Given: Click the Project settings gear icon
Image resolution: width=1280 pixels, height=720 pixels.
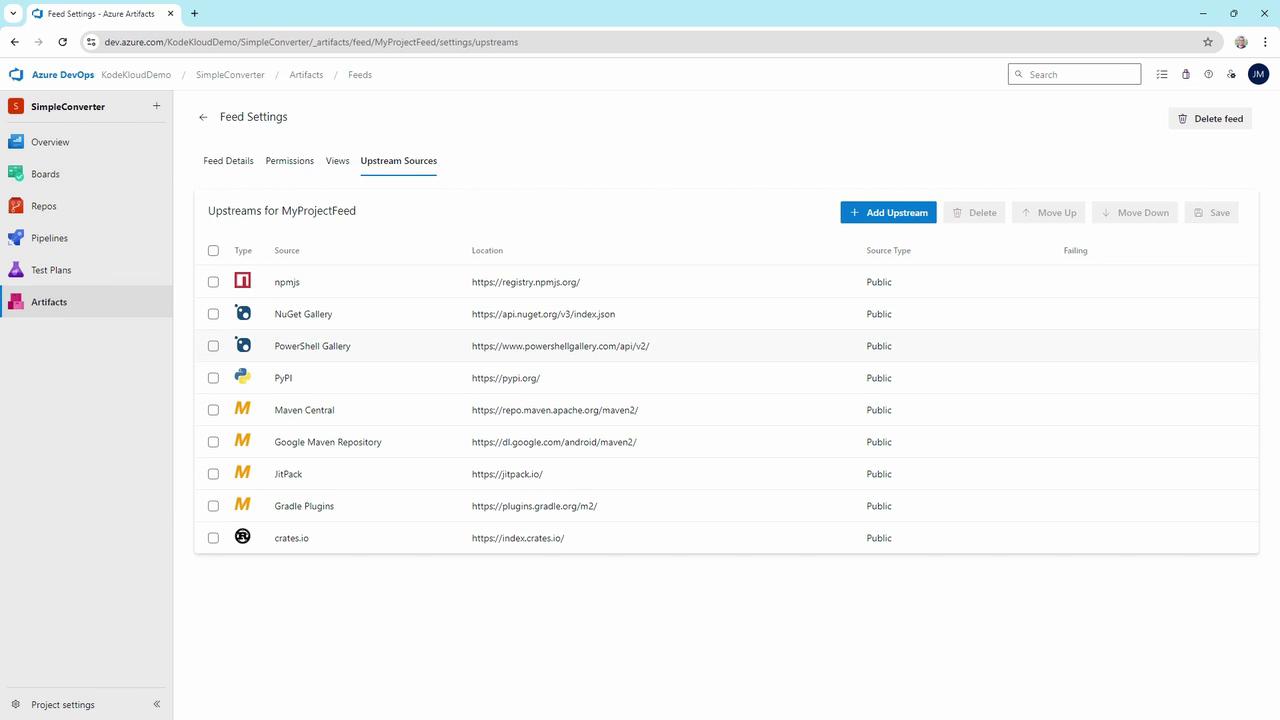Looking at the screenshot, I should point(16,705).
